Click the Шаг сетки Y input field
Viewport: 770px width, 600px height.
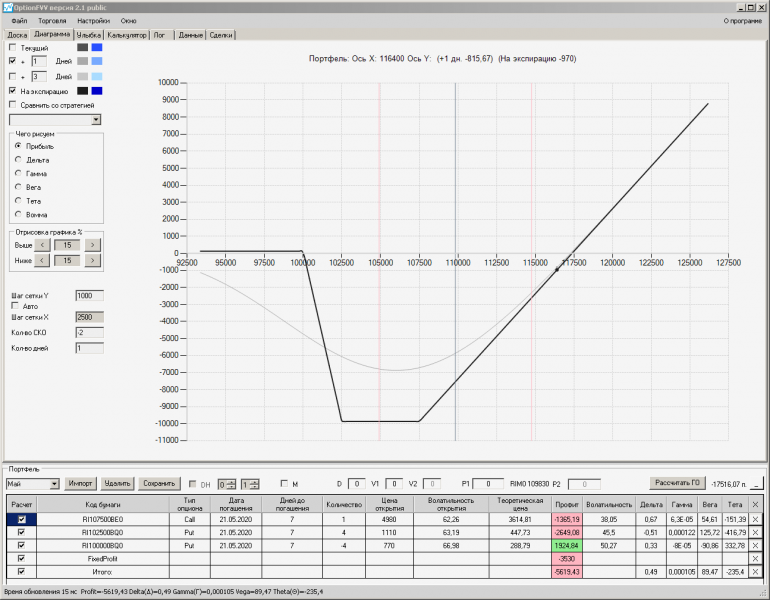point(89,296)
